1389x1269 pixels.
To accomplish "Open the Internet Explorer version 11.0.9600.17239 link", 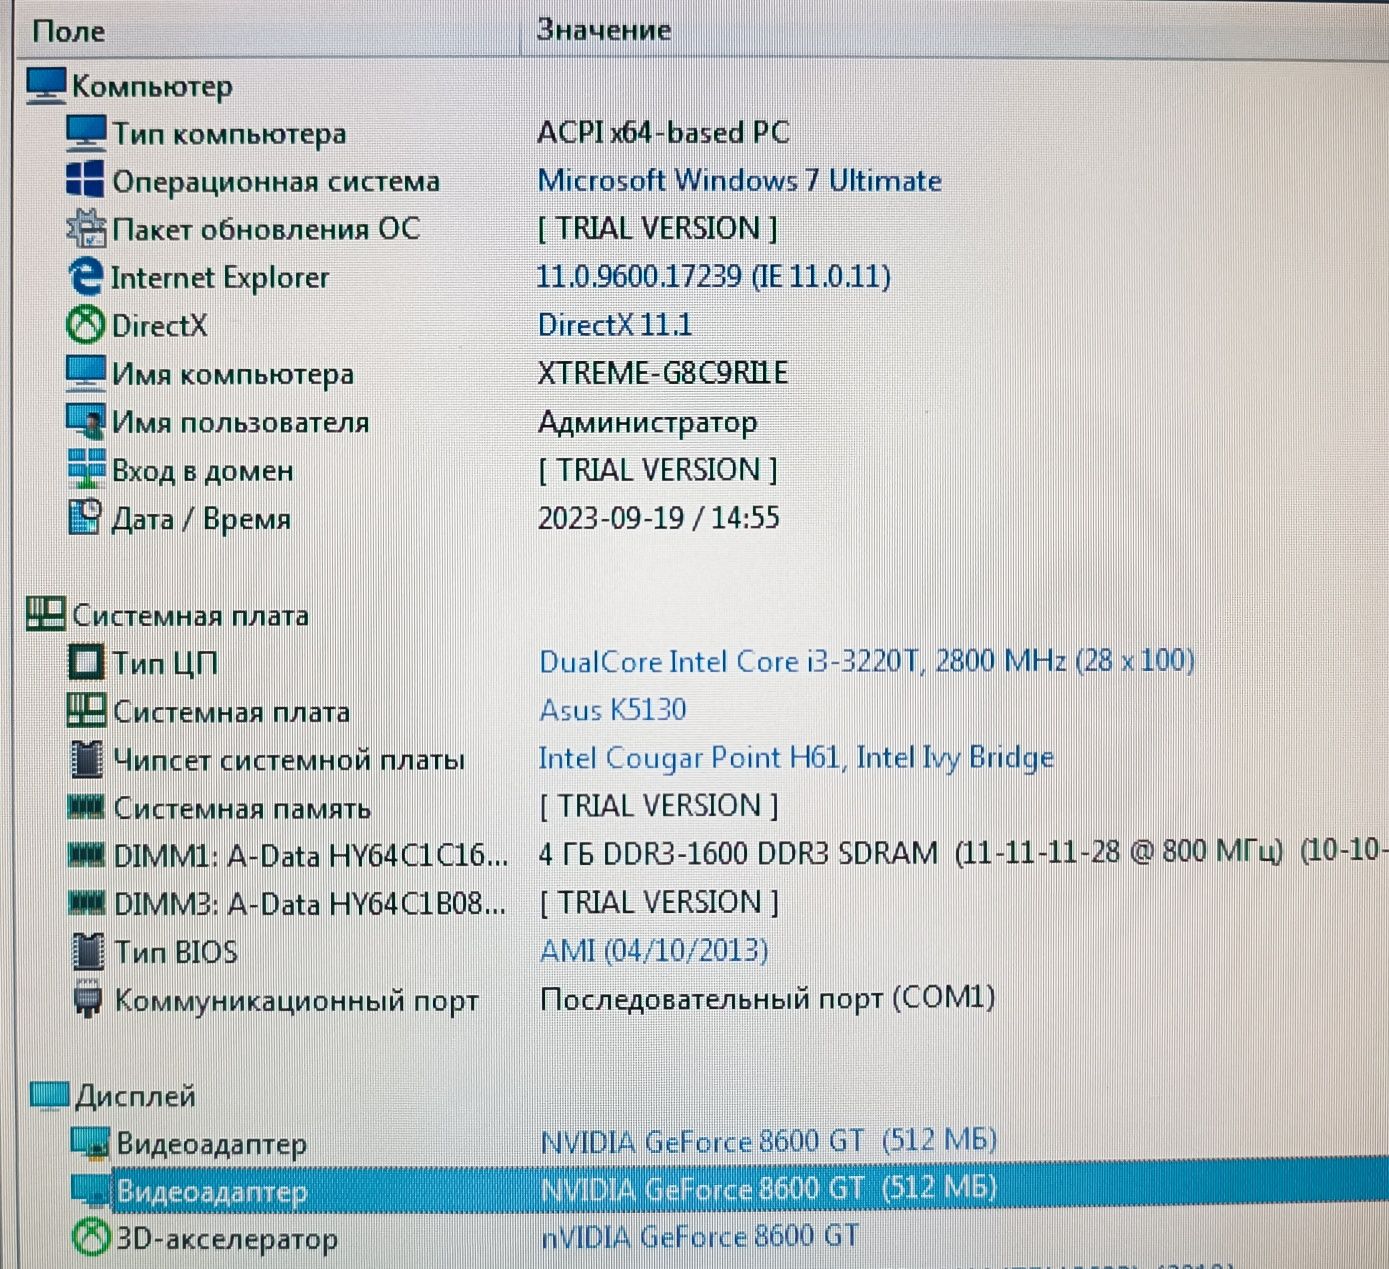I will coord(713,276).
